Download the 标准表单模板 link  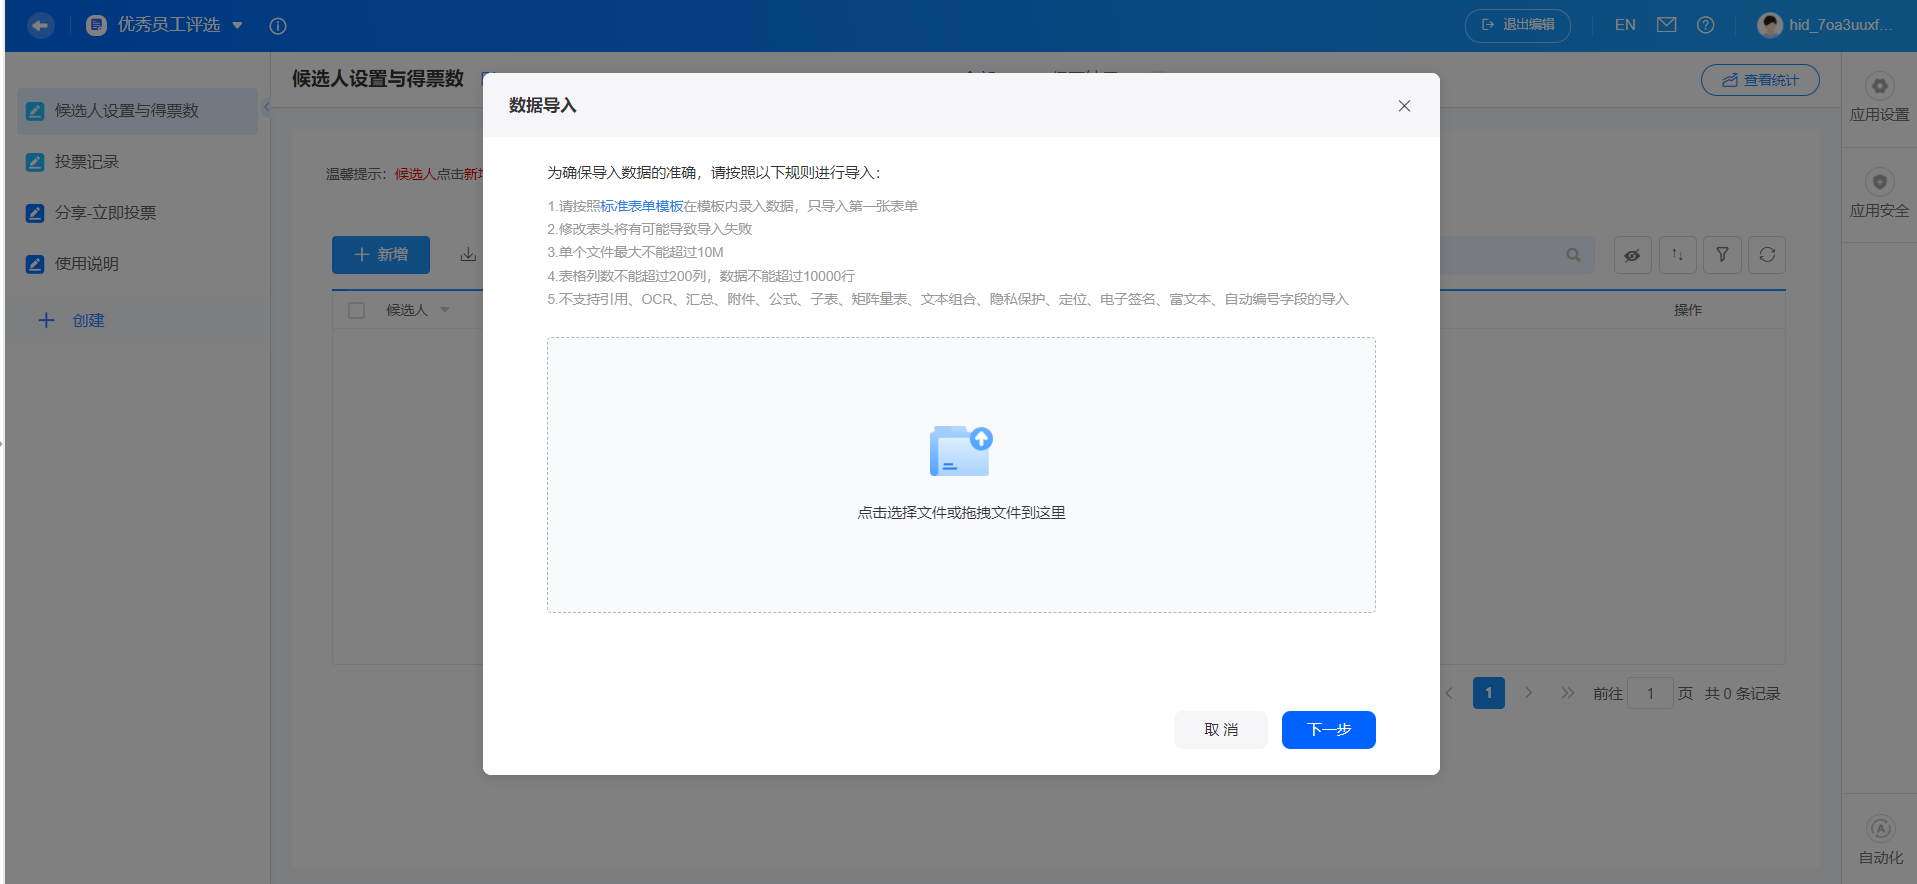click(x=642, y=206)
